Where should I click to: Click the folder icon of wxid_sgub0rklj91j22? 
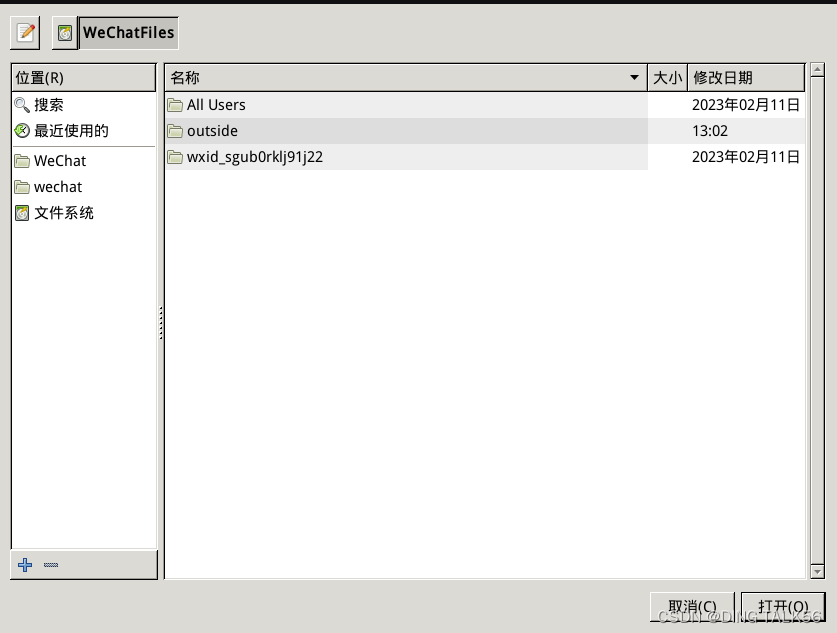coord(175,157)
